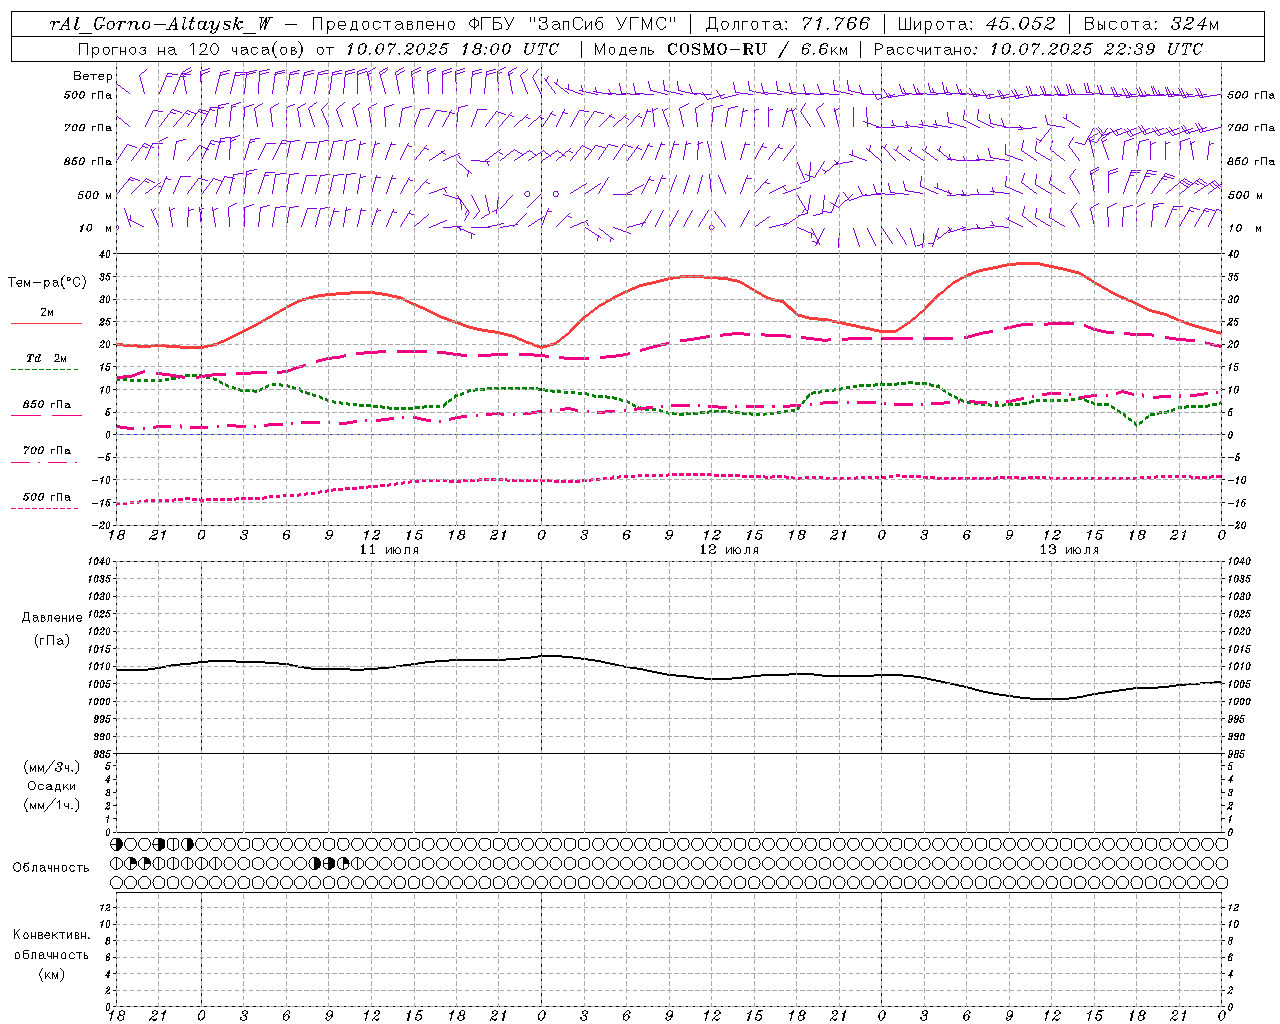Click the Высота: 324м value

1151,24
